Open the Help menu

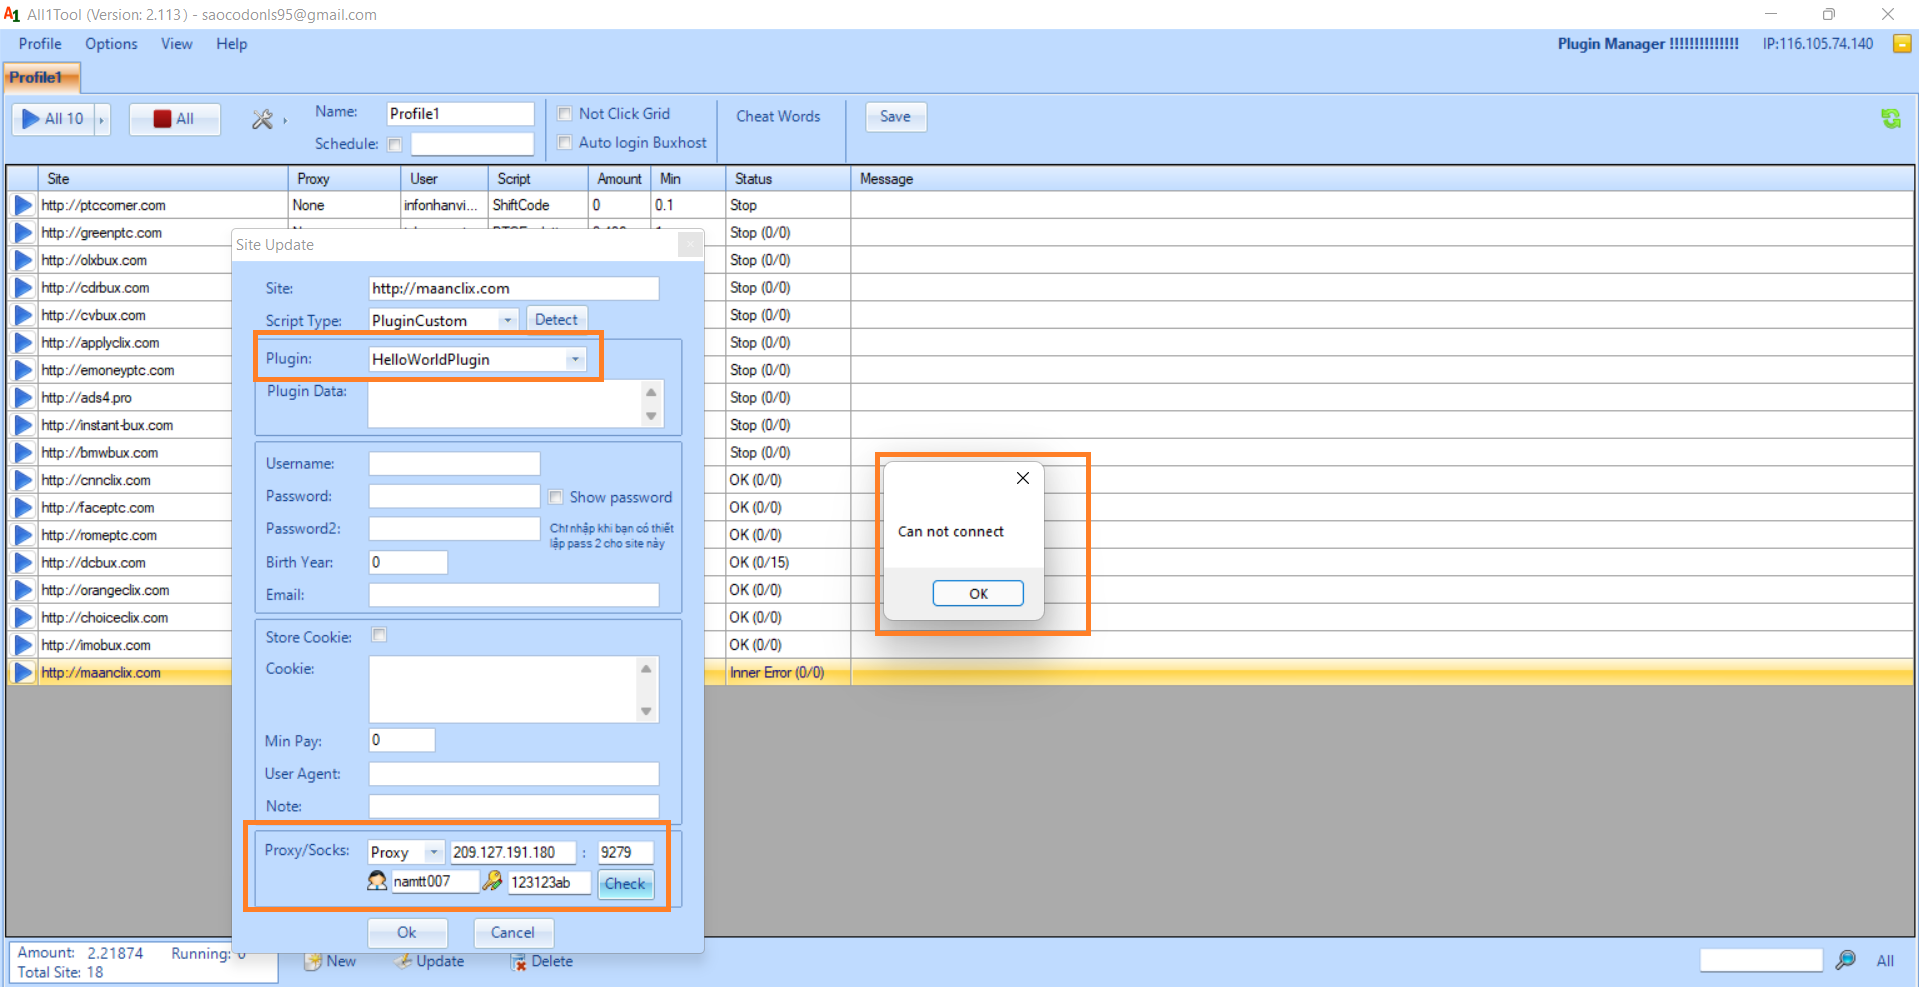coord(231,44)
